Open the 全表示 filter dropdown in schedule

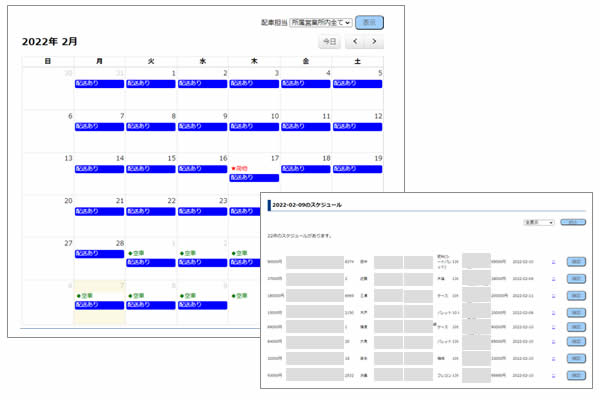538,223
